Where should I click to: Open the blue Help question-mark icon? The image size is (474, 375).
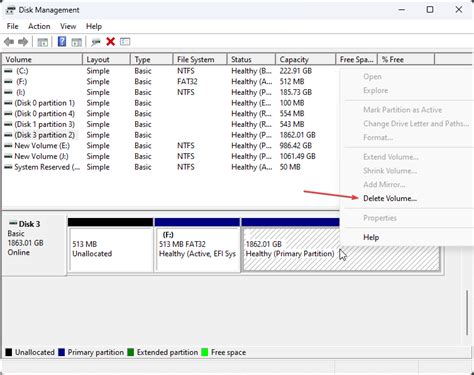point(62,42)
